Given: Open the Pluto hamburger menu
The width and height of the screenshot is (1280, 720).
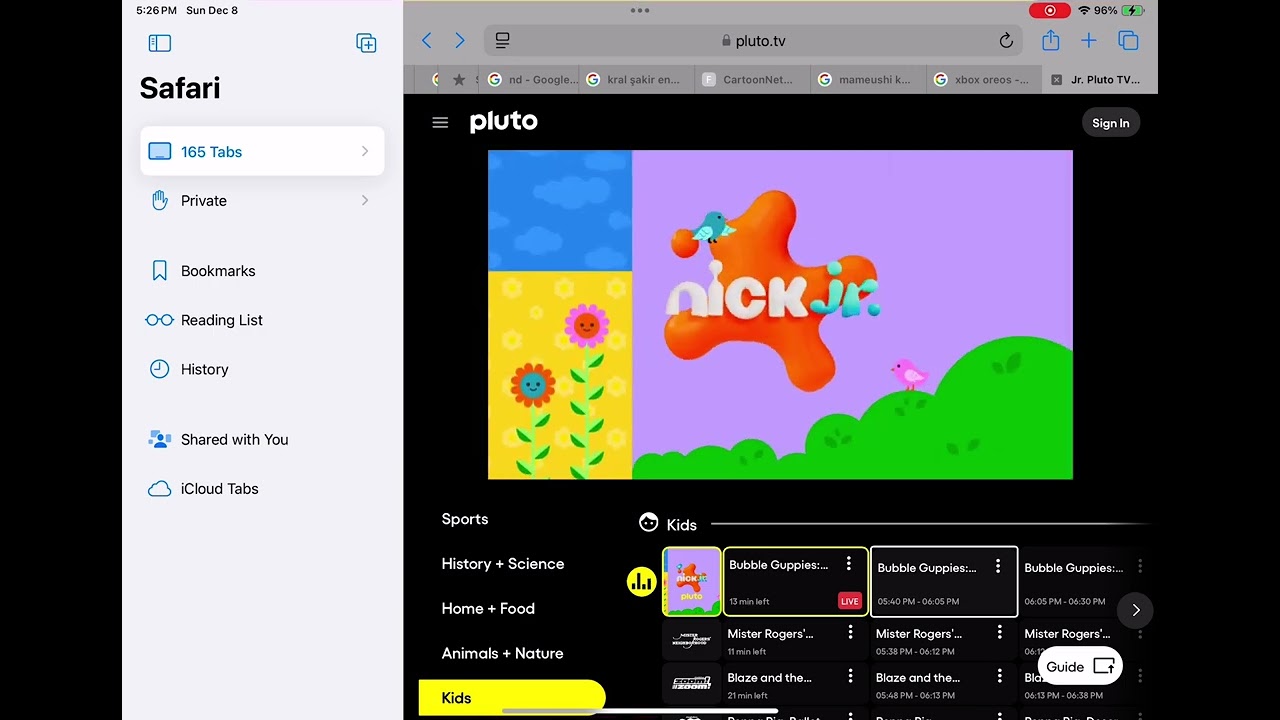Looking at the screenshot, I should (x=440, y=122).
